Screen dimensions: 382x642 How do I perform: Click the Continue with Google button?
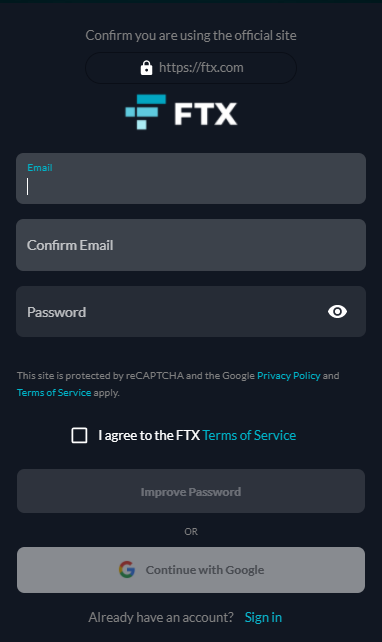tap(191, 570)
